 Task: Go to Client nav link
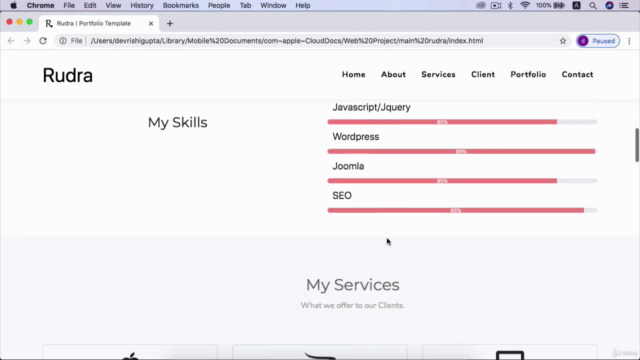click(483, 74)
